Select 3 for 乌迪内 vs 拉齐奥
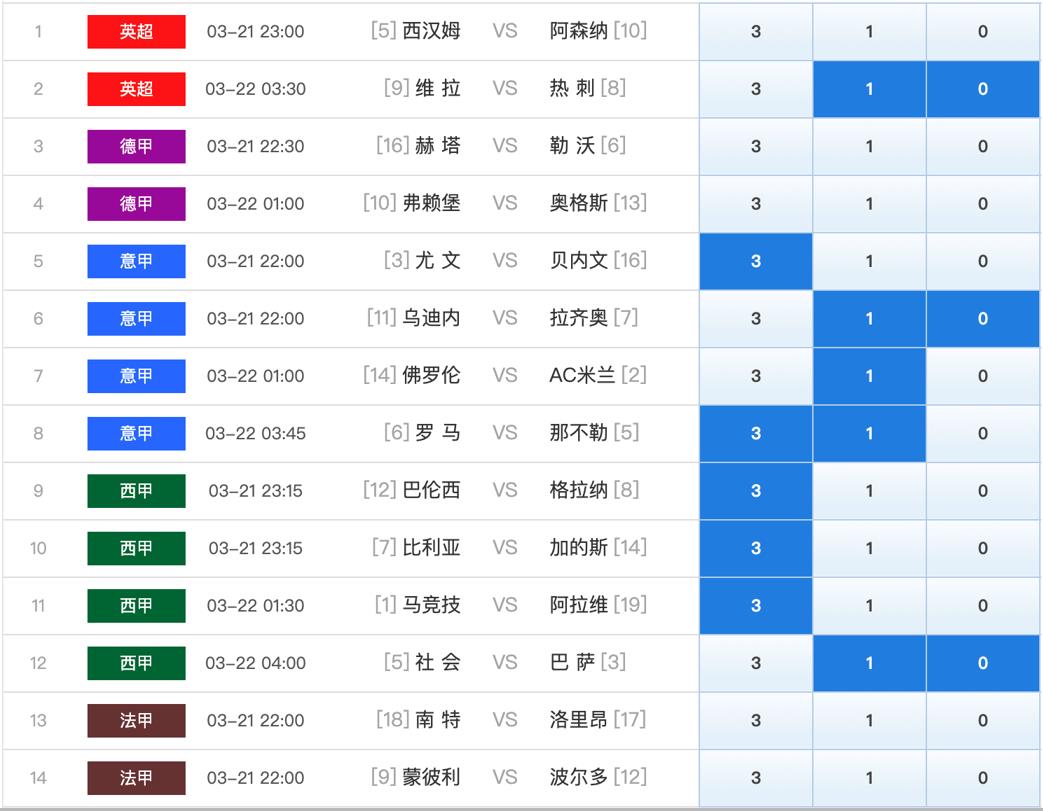1043x811 pixels. click(756, 319)
